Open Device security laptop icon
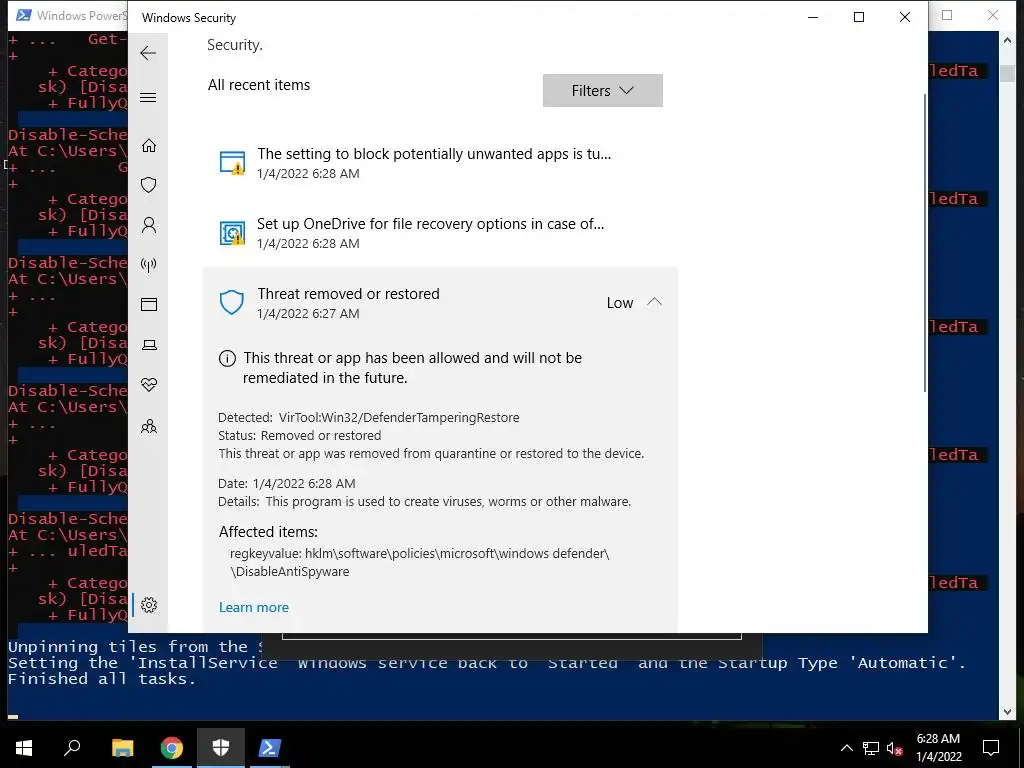This screenshot has width=1024, height=768. tap(149, 345)
